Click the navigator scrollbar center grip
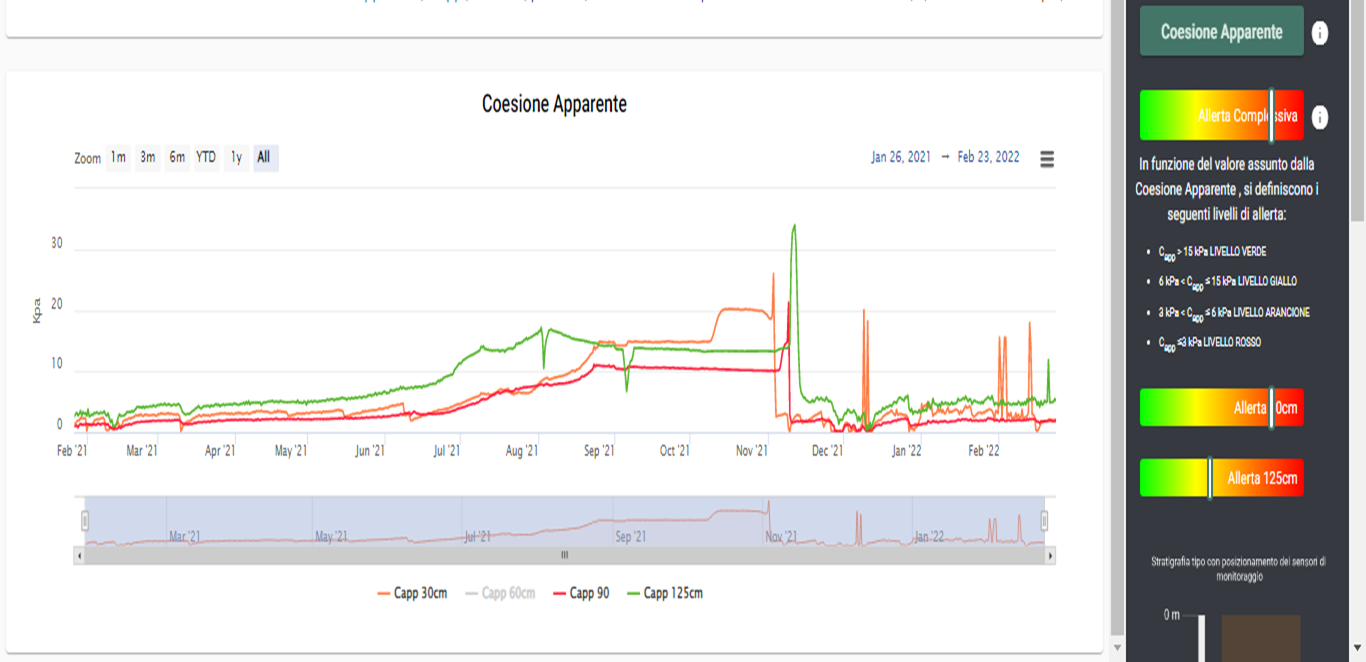The width and height of the screenshot is (1366, 662). click(x=564, y=555)
